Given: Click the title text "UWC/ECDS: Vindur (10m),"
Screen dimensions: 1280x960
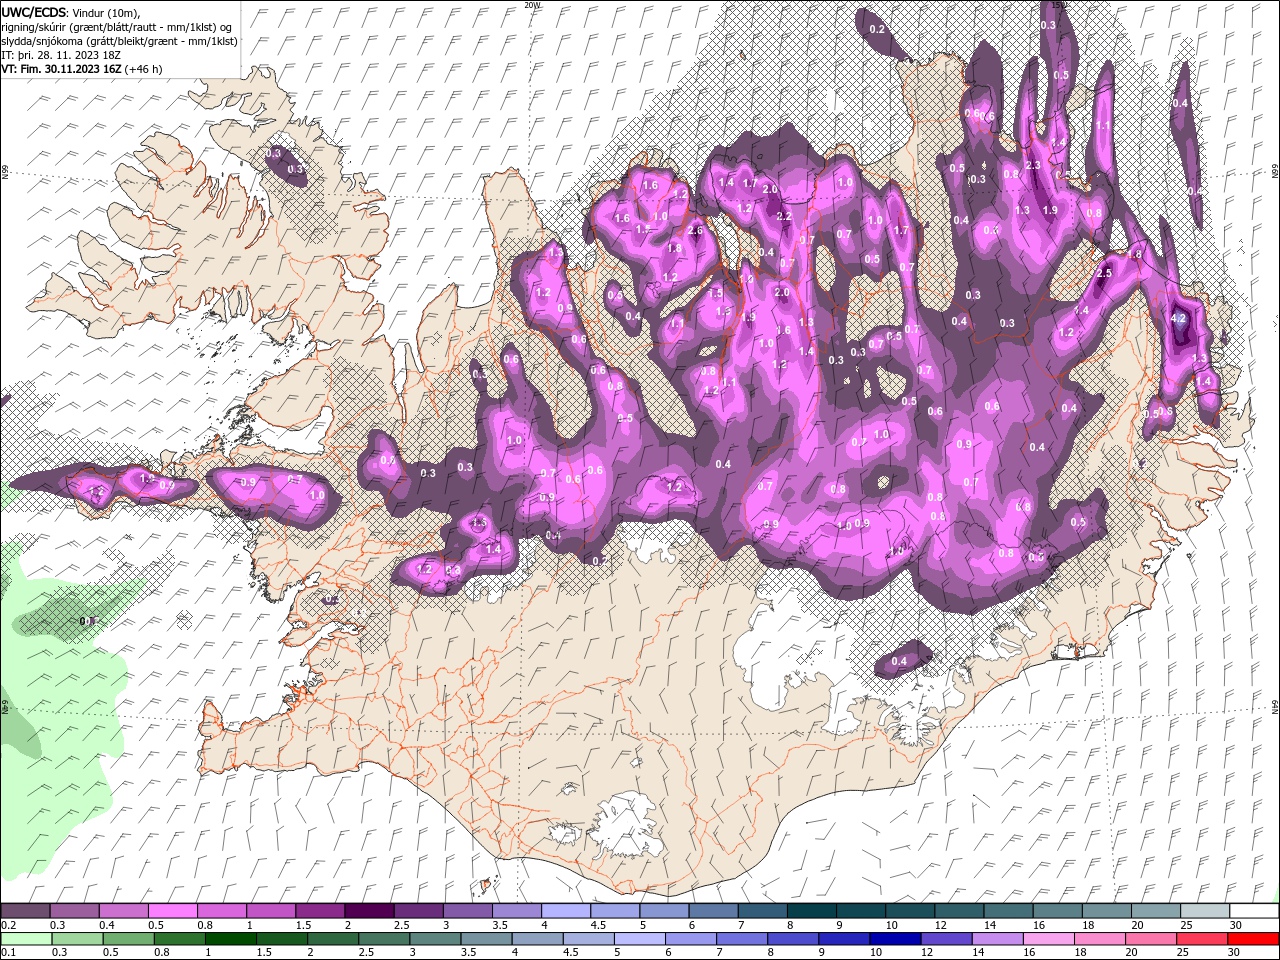Looking at the screenshot, I should (70, 12).
